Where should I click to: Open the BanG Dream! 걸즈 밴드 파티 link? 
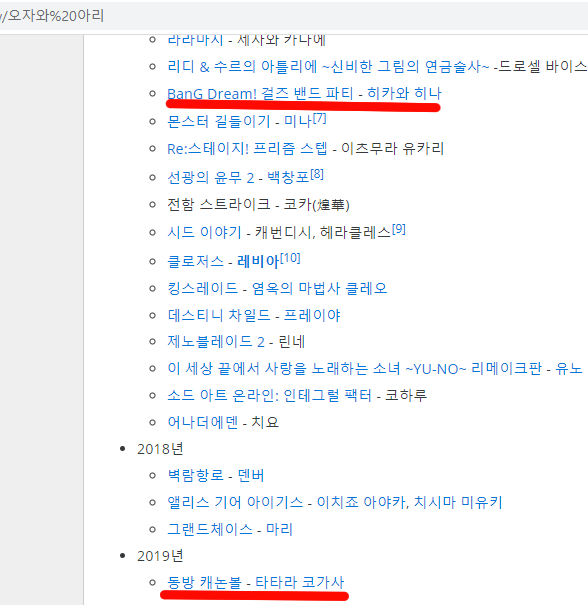[x=260, y=94]
